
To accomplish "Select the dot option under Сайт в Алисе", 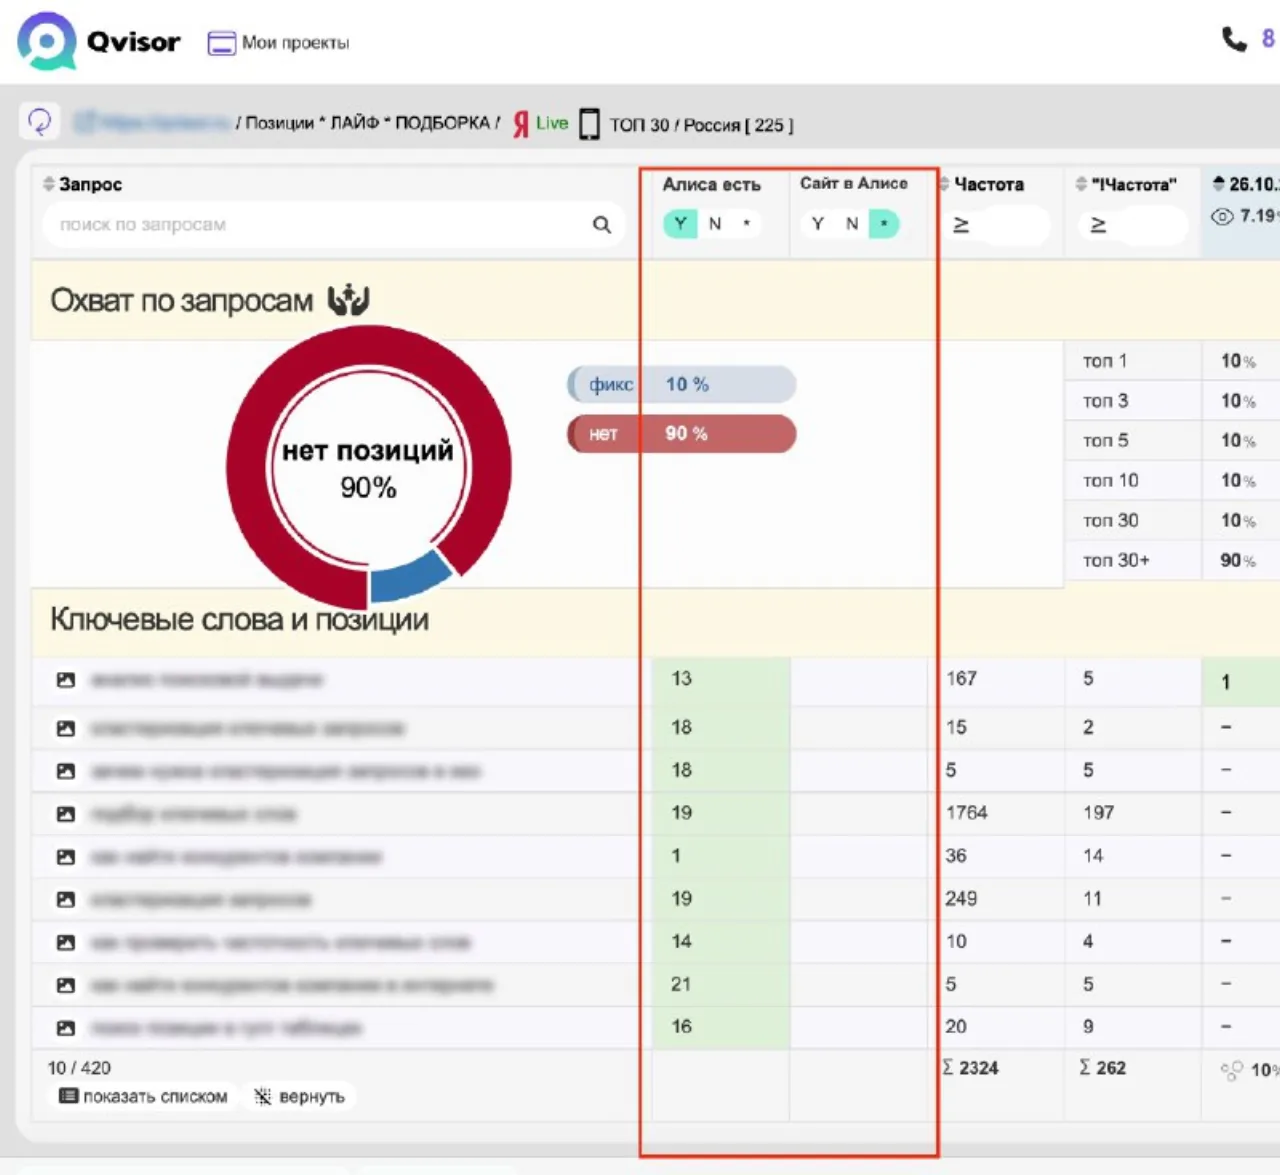I will [884, 223].
